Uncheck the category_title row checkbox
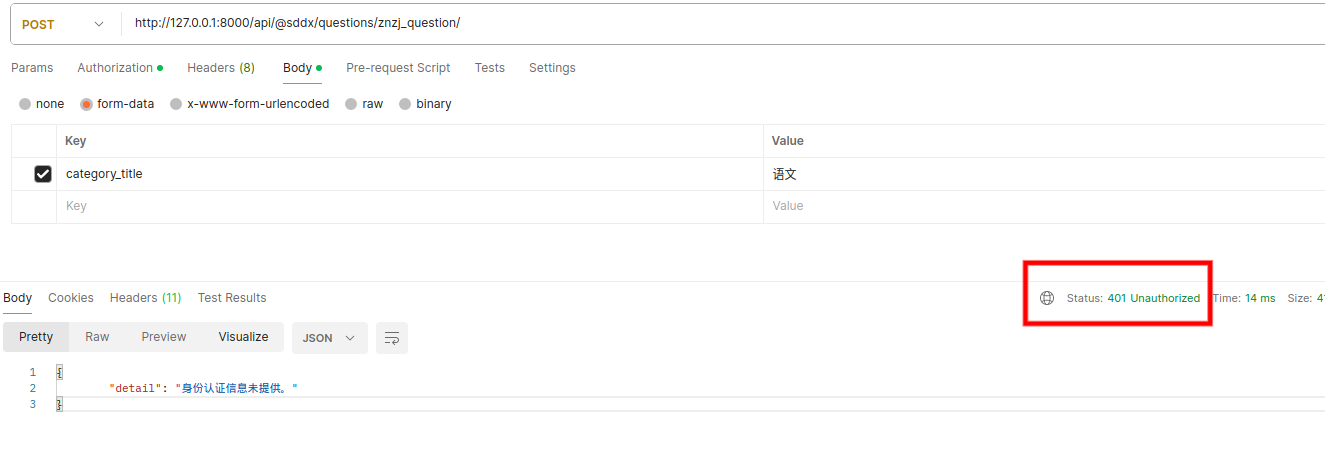Image resolution: width=1325 pixels, height=473 pixels. point(43,174)
